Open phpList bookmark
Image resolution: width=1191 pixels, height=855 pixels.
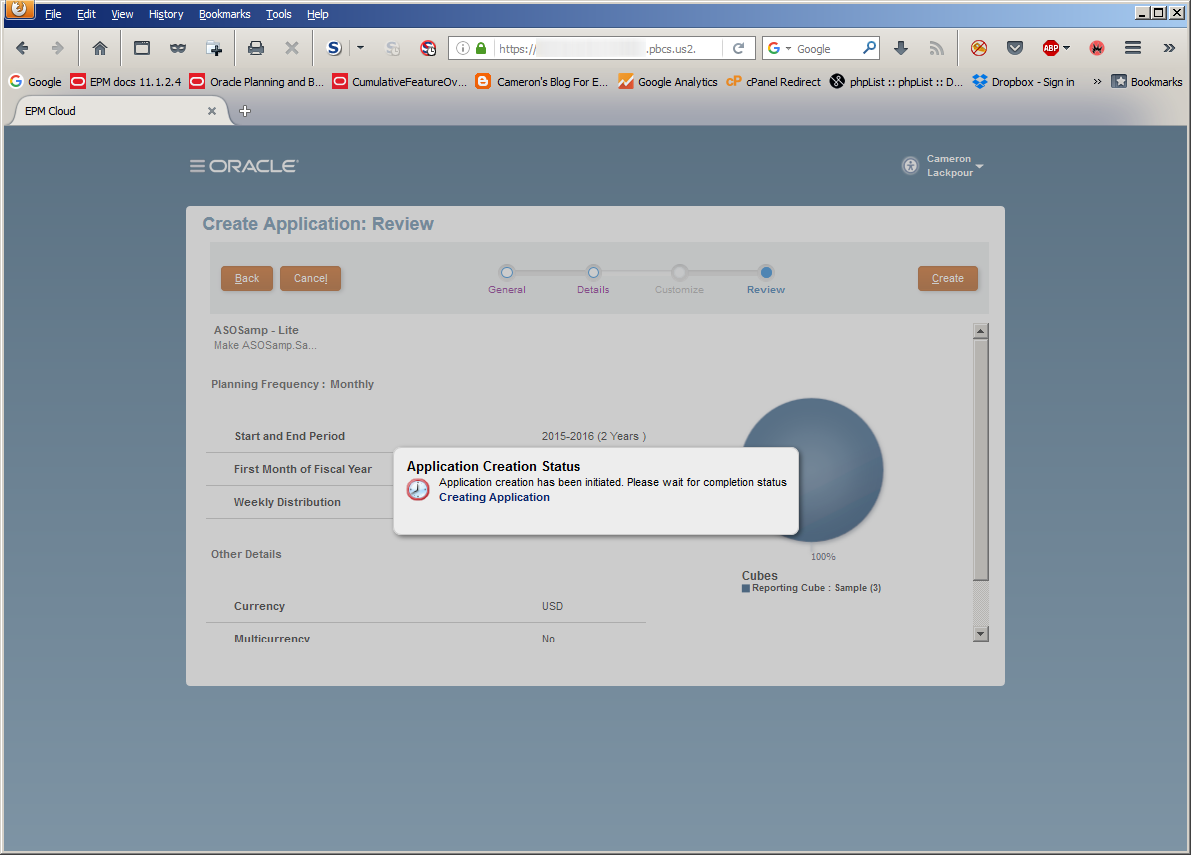pyautogui.click(x=896, y=81)
